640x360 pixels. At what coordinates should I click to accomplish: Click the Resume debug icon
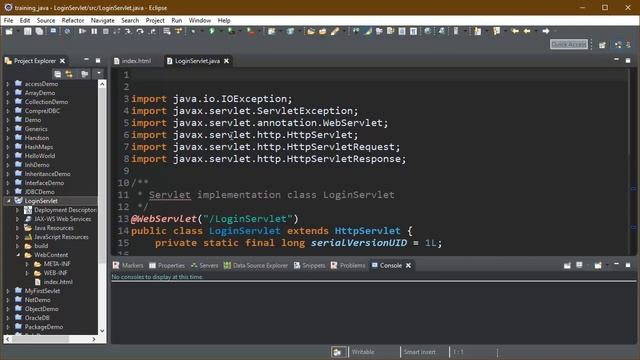(x=82, y=31)
